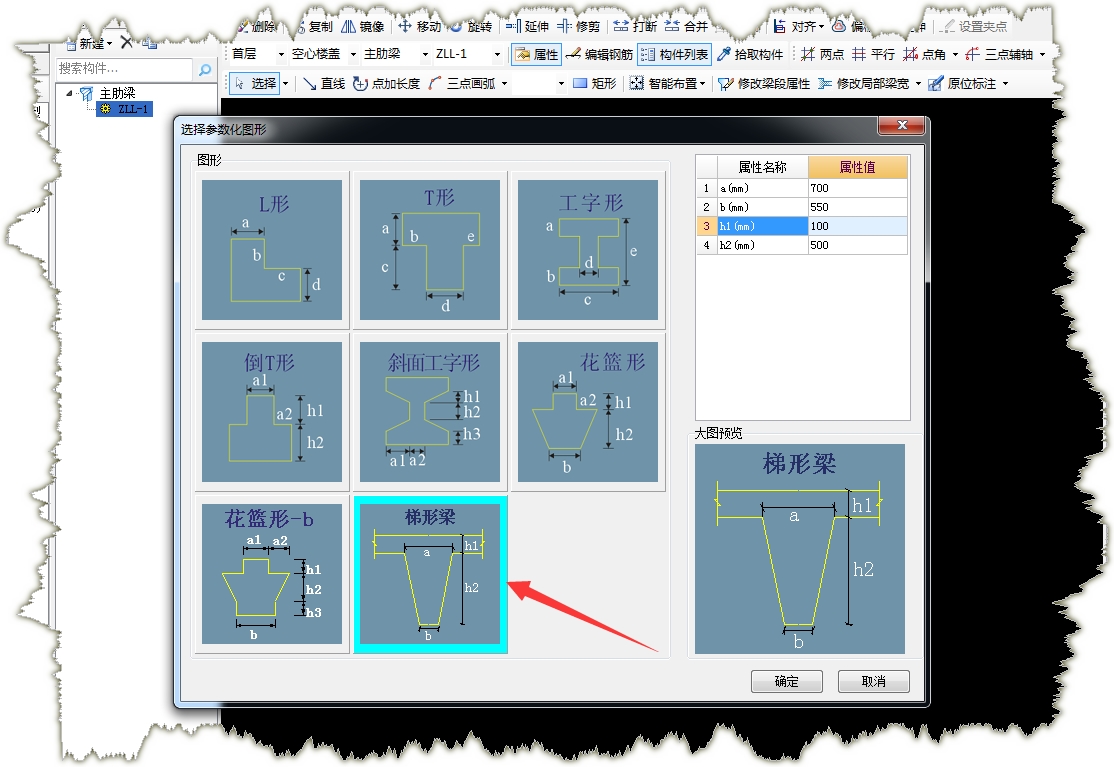Click the delete X icon beside 新建
The image size is (1114, 767).
(126, 43)
